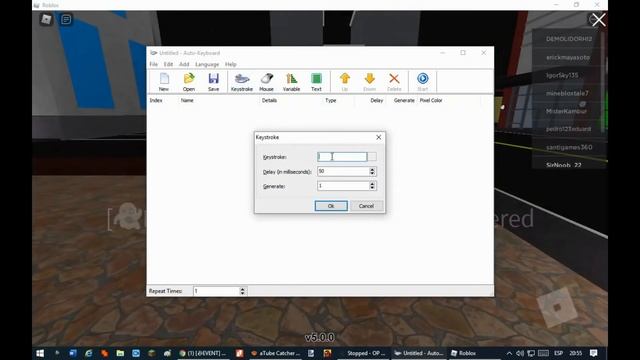Click the Details column header
The image size is (640, 360).
coord(269,100)
